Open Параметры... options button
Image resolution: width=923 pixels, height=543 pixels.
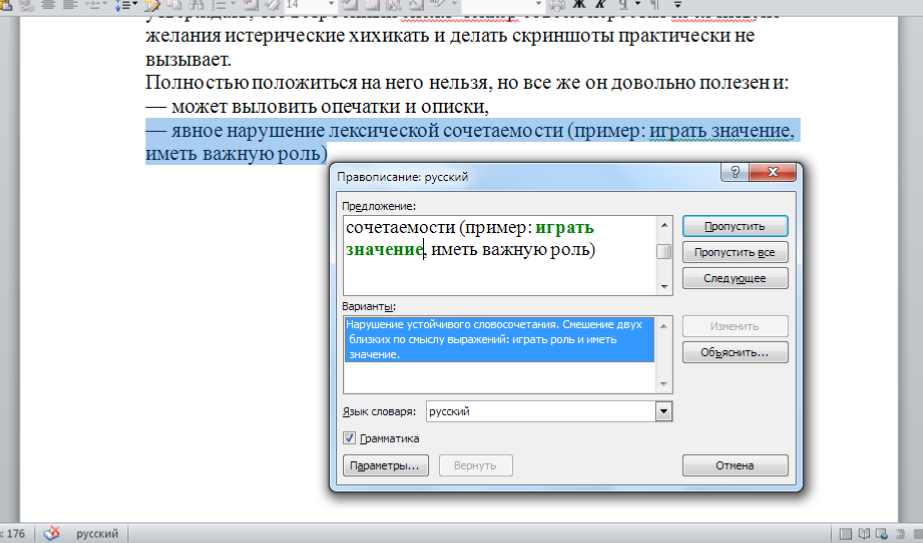point(385,465)
